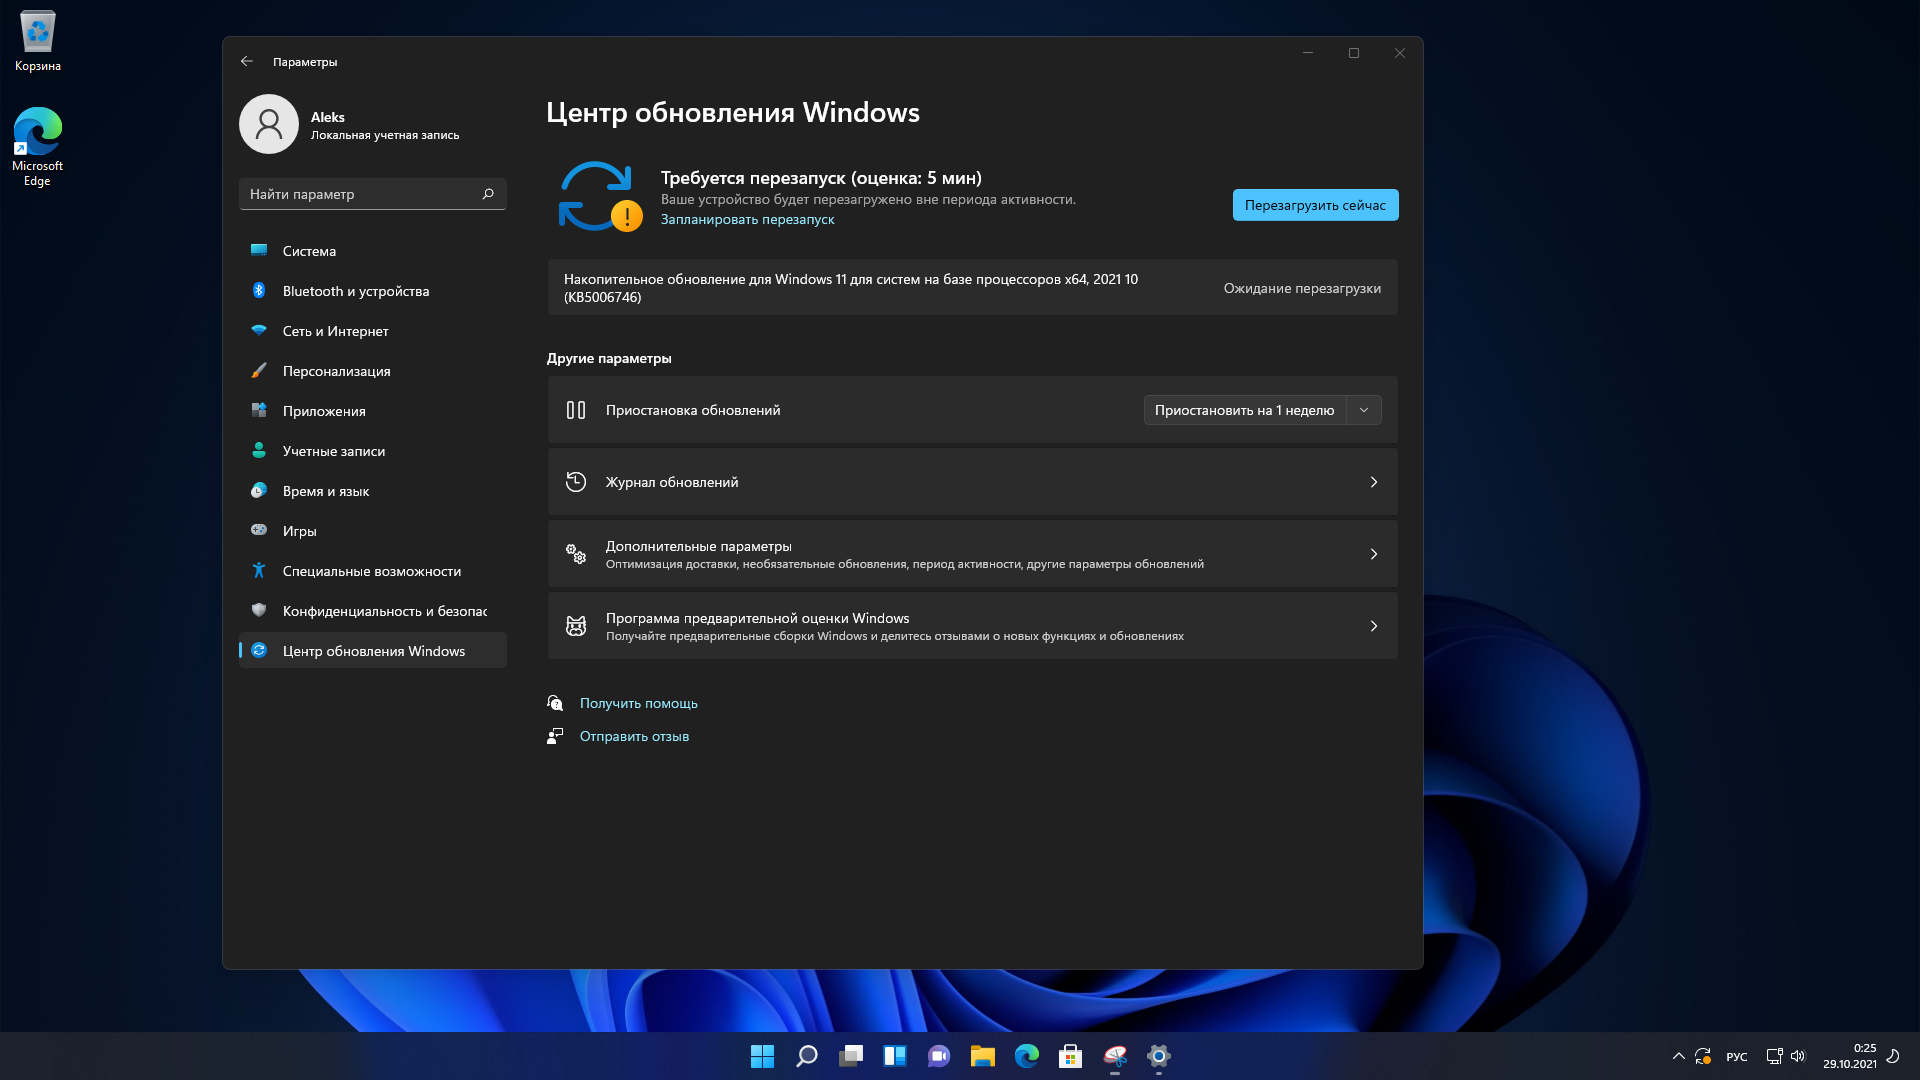The height and width of the screenshot is (1080, 1920).
Task: Click the pause icon beside Приостановка обновлений
Action: click(x=576, y=410)
